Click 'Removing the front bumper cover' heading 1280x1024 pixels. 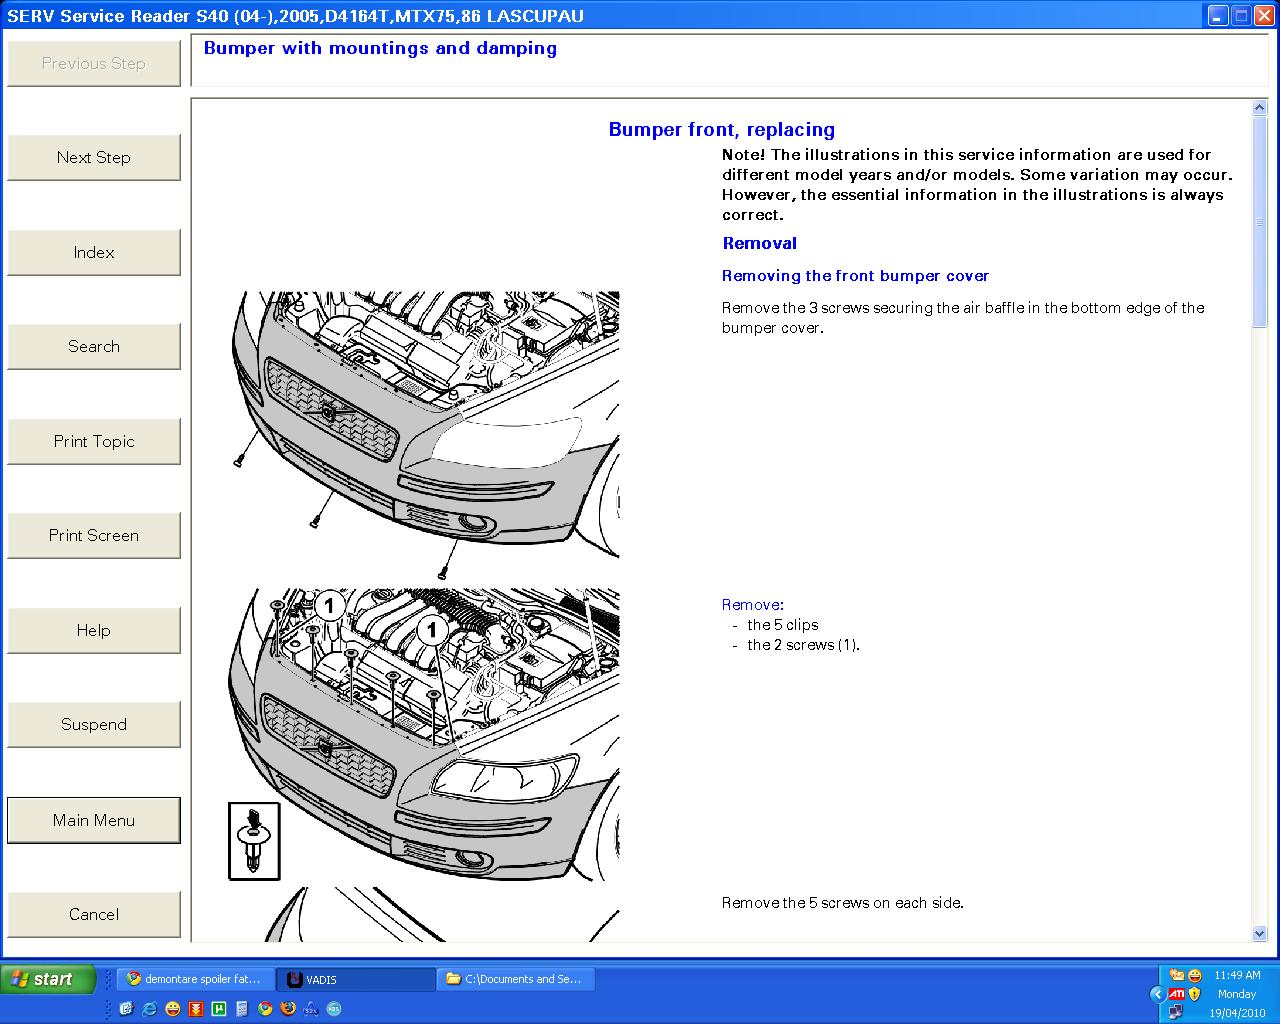tap(856, 276)
